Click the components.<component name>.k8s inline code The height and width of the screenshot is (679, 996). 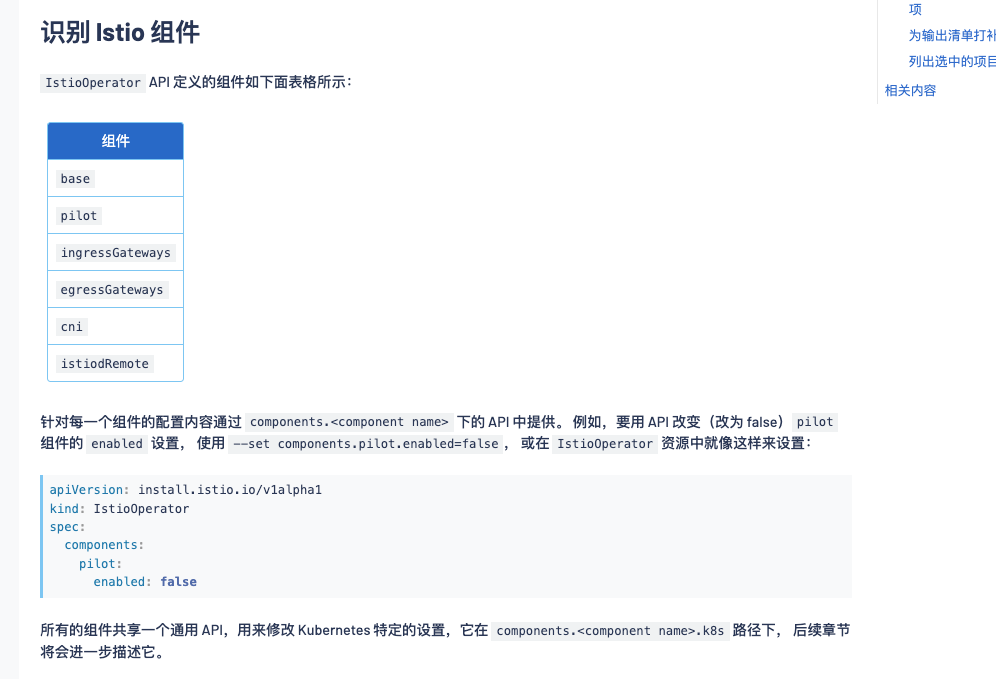(x=610, y=631)
